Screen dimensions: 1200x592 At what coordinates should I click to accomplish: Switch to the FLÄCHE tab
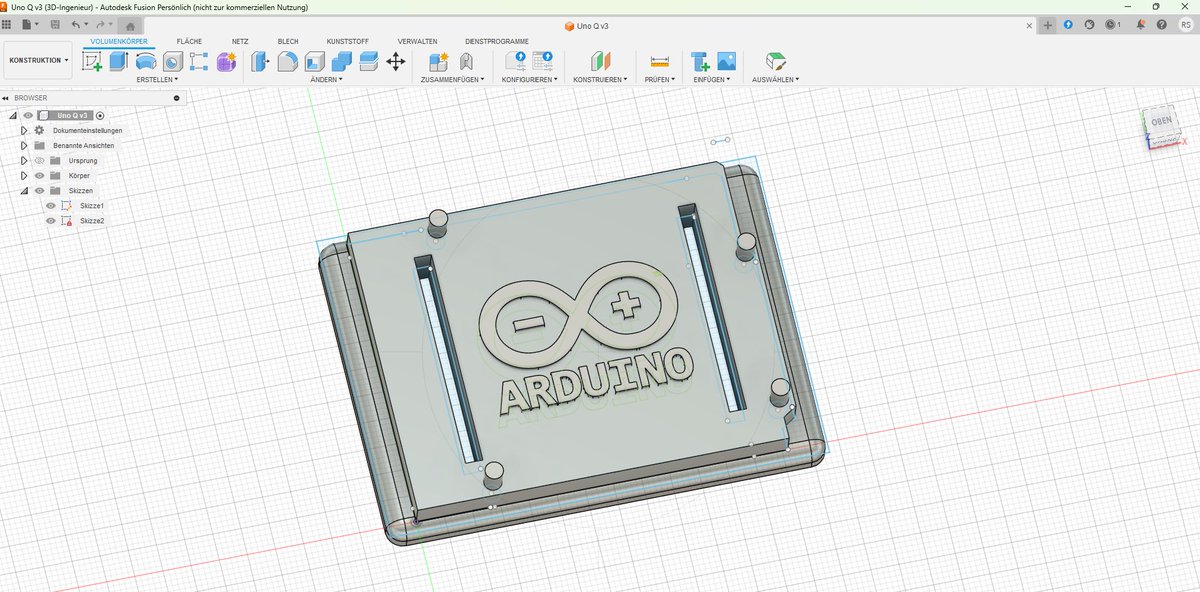click(188, 41)
